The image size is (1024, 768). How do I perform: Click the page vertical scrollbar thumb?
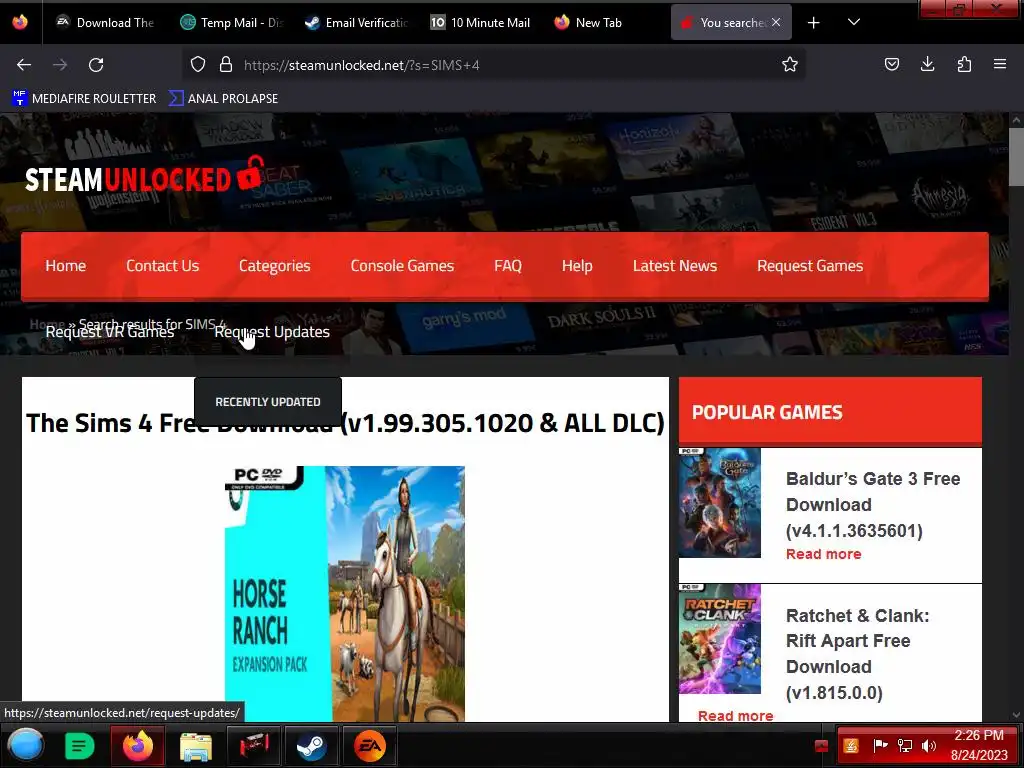pyautogui.click(x=1016, y=157)
